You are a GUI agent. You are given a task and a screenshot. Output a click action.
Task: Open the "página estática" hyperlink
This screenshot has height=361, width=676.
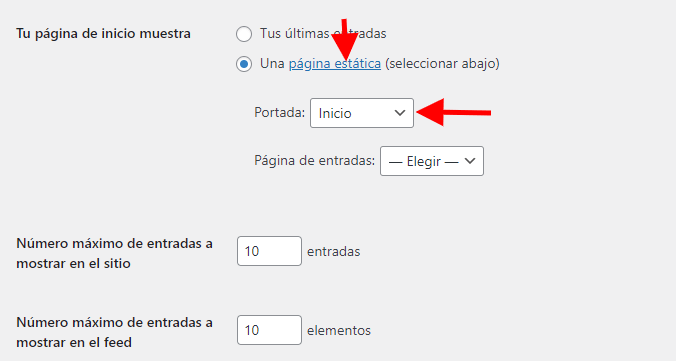point(335,64)
